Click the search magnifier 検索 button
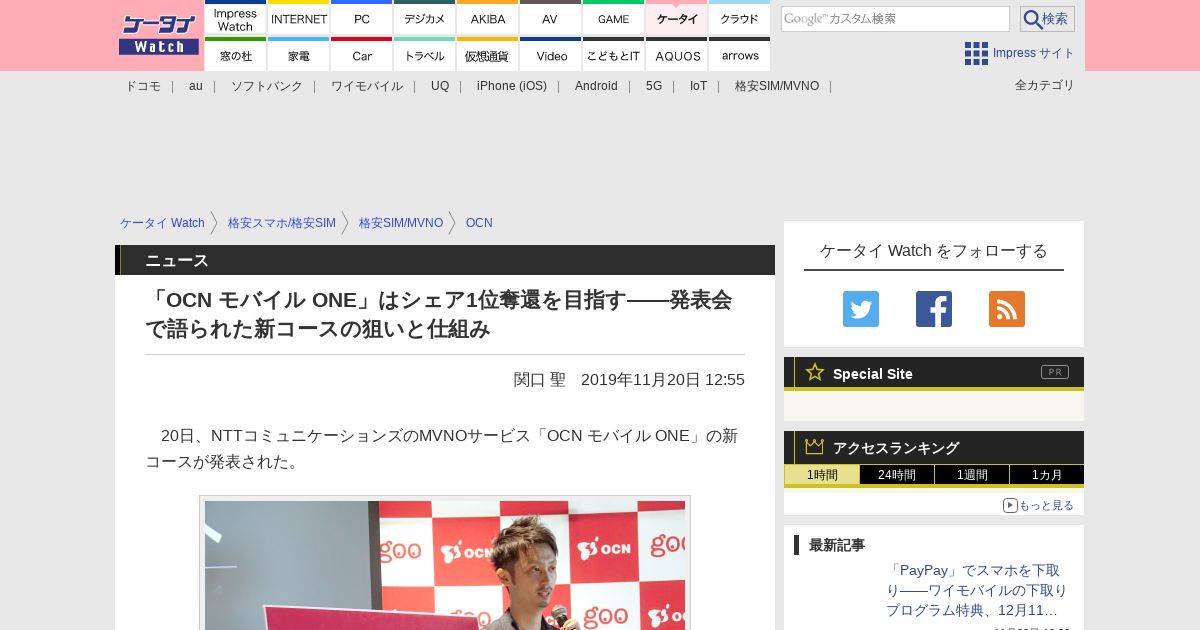1200x630 pixels. click(1047, 19)
